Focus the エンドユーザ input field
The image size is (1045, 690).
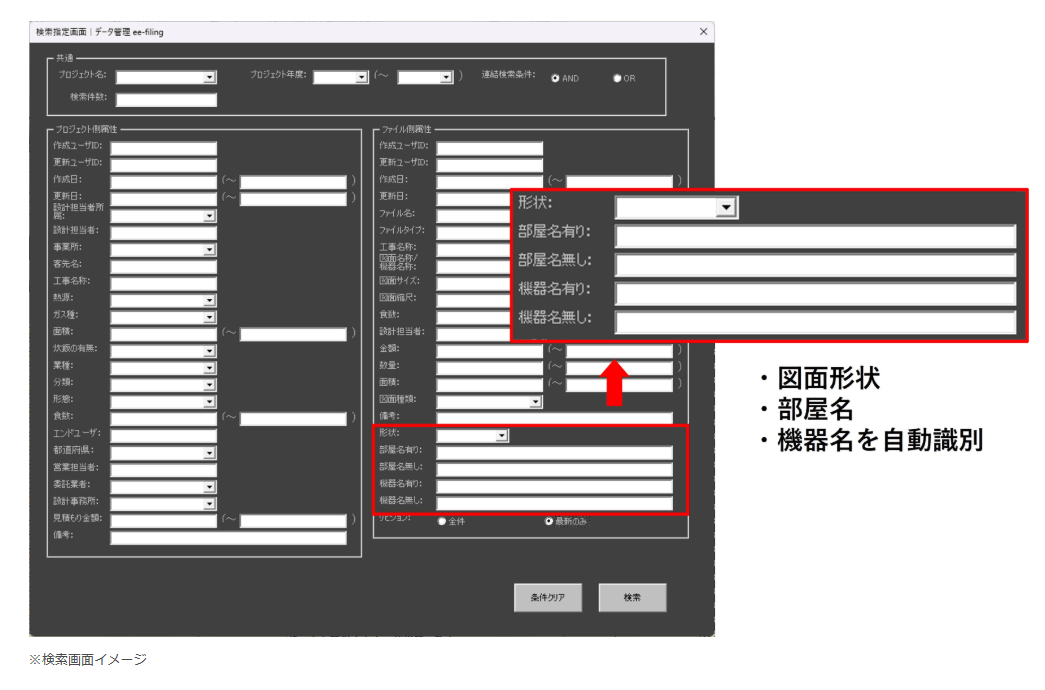coord(163,436)
